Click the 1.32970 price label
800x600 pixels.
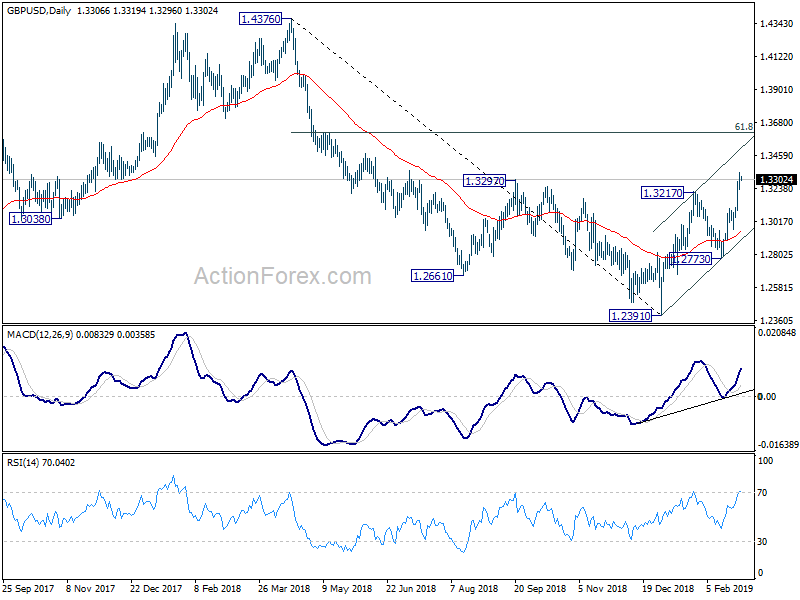coord(484,181)
